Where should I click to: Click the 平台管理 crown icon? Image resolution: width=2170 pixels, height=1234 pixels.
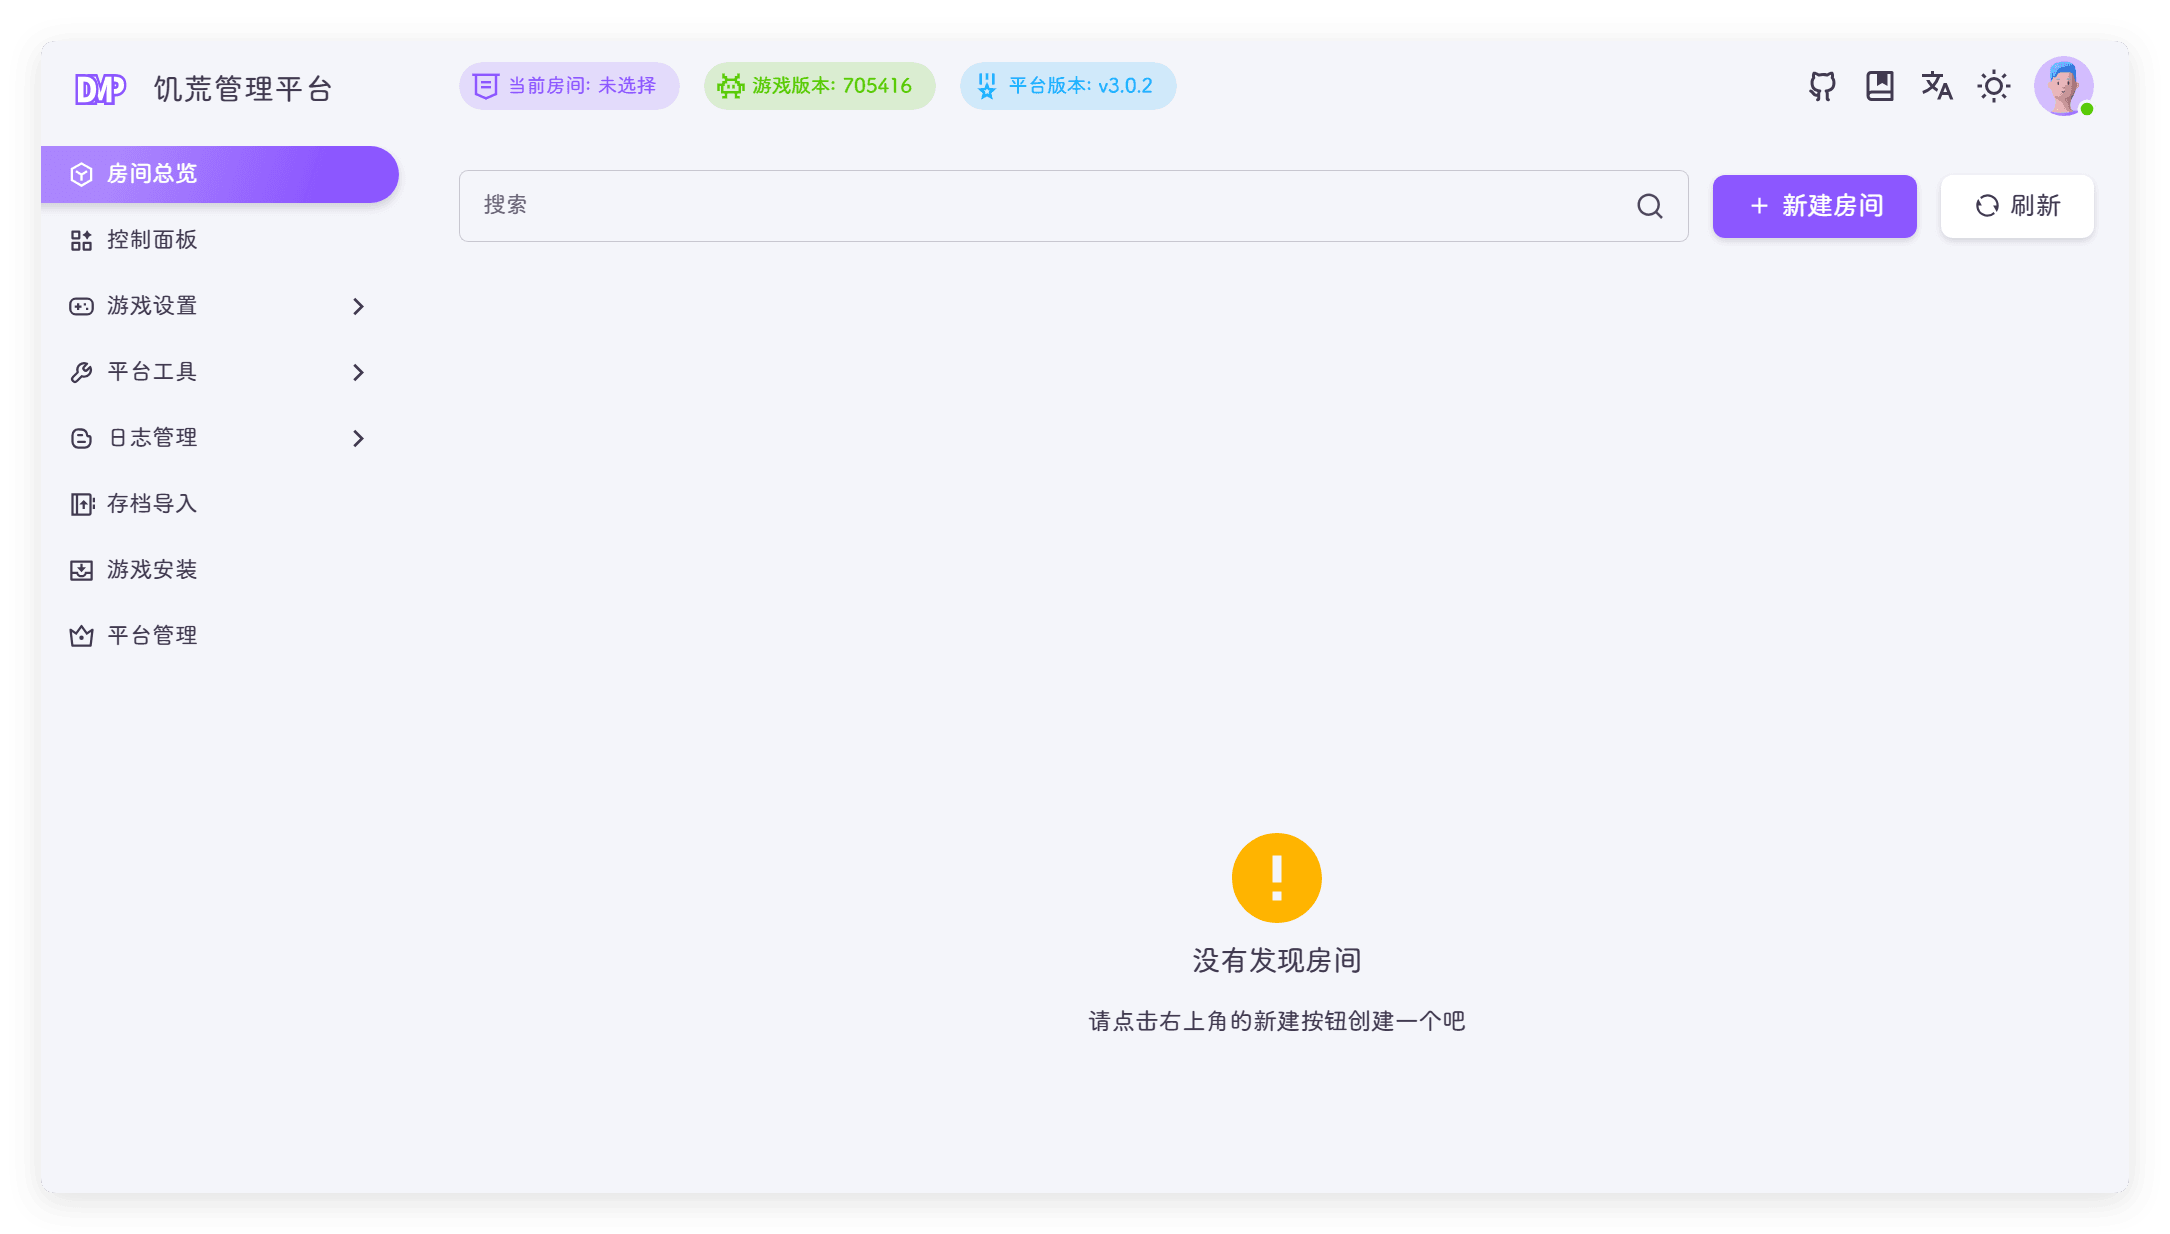(x=82, y=636)
